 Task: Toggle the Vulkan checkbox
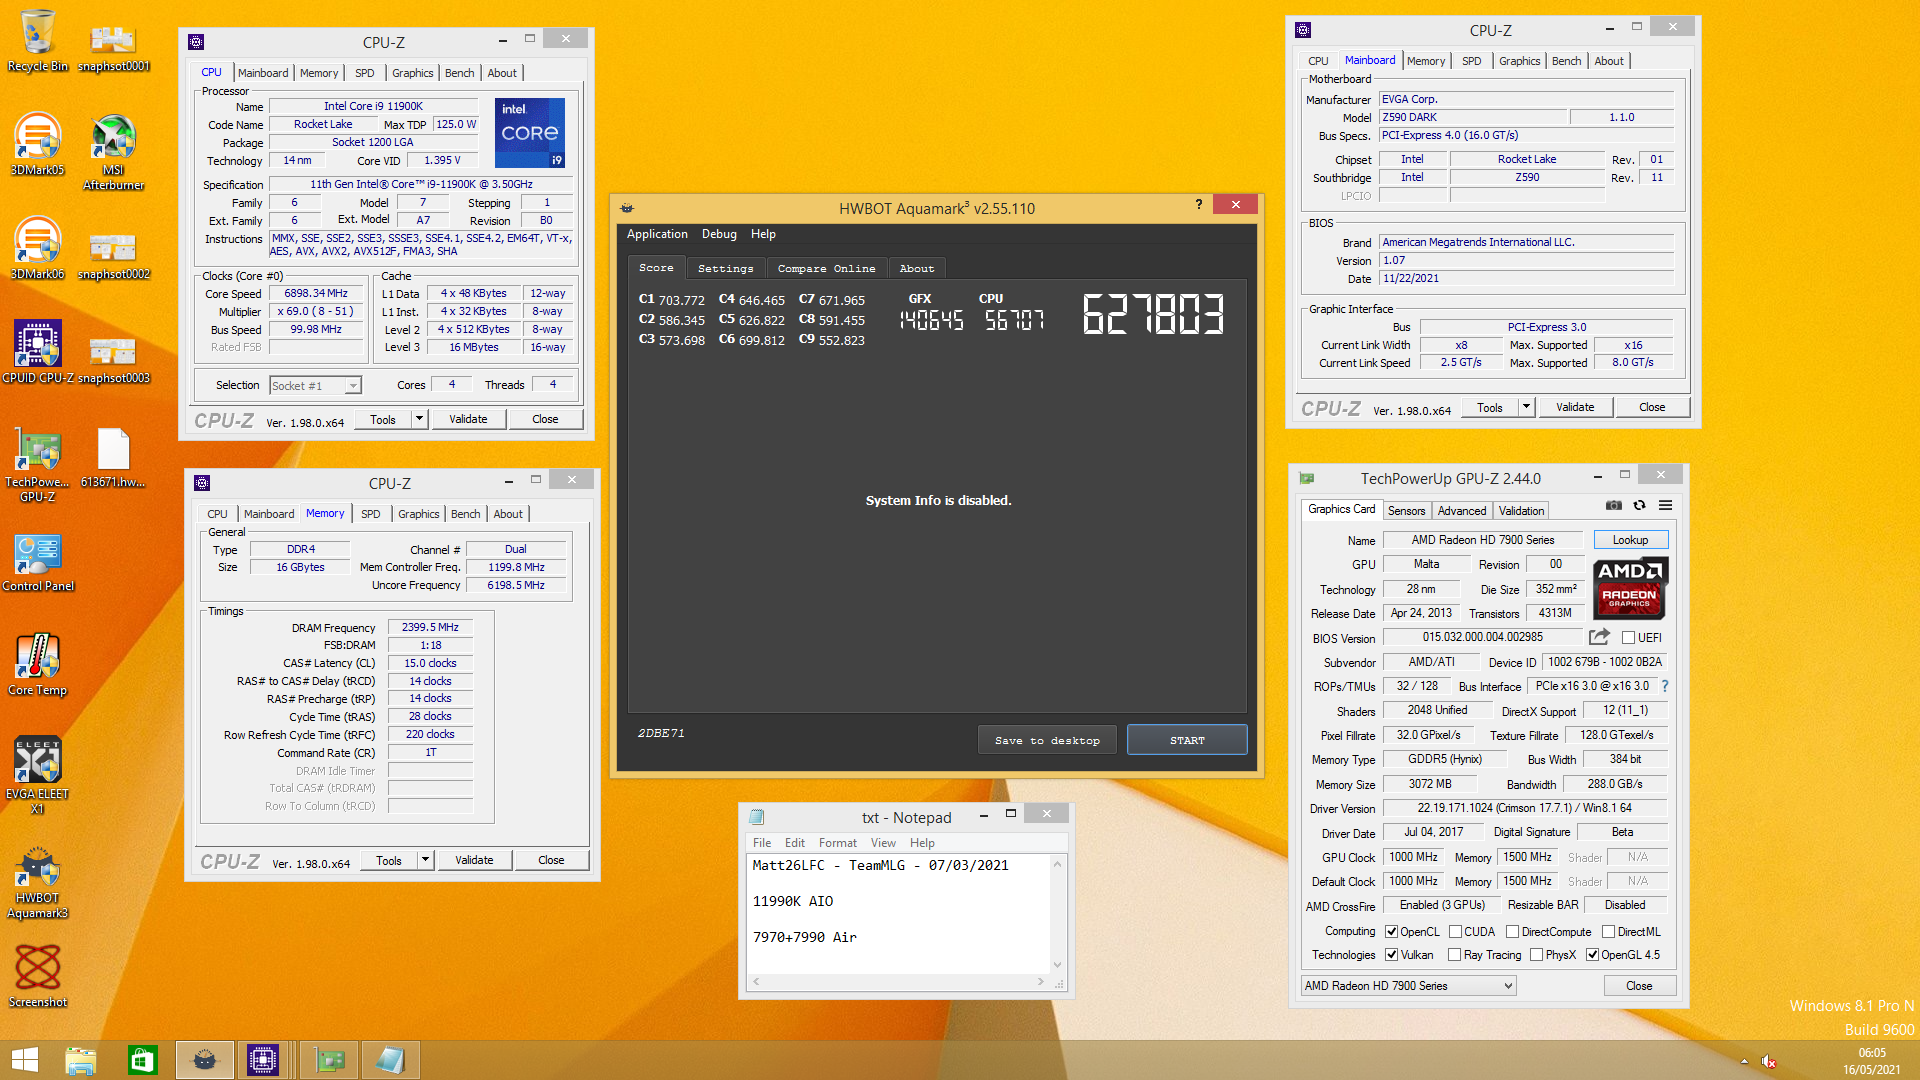1391,955
